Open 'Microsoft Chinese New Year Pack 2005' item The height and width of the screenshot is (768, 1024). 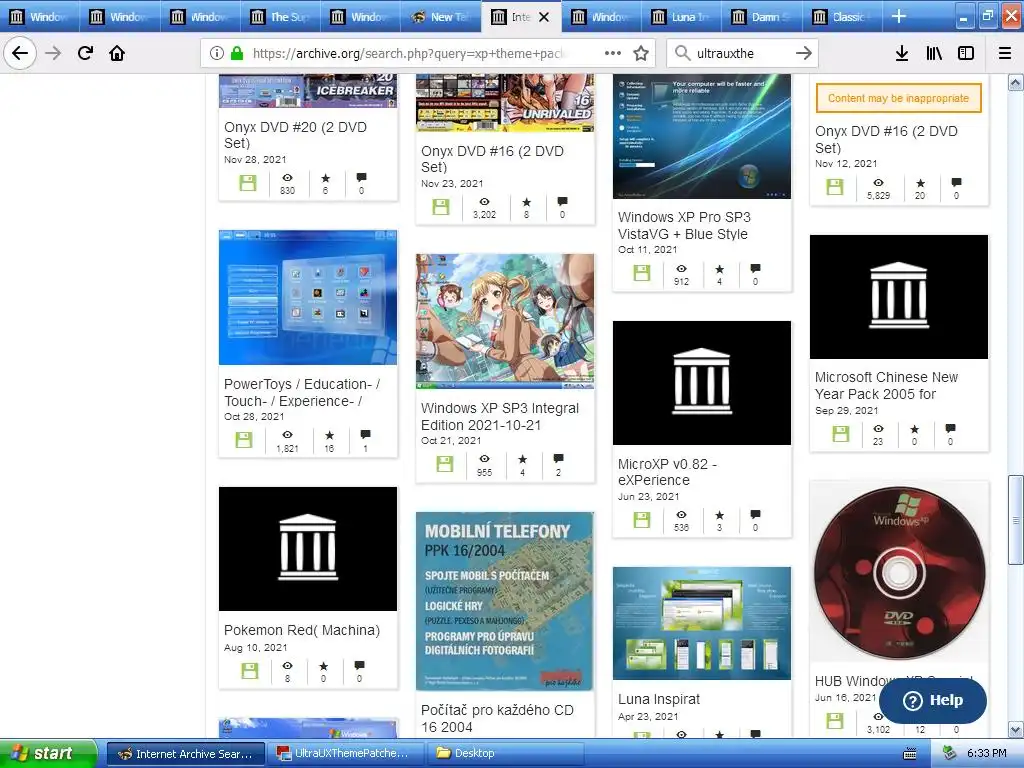pos(886,385)
